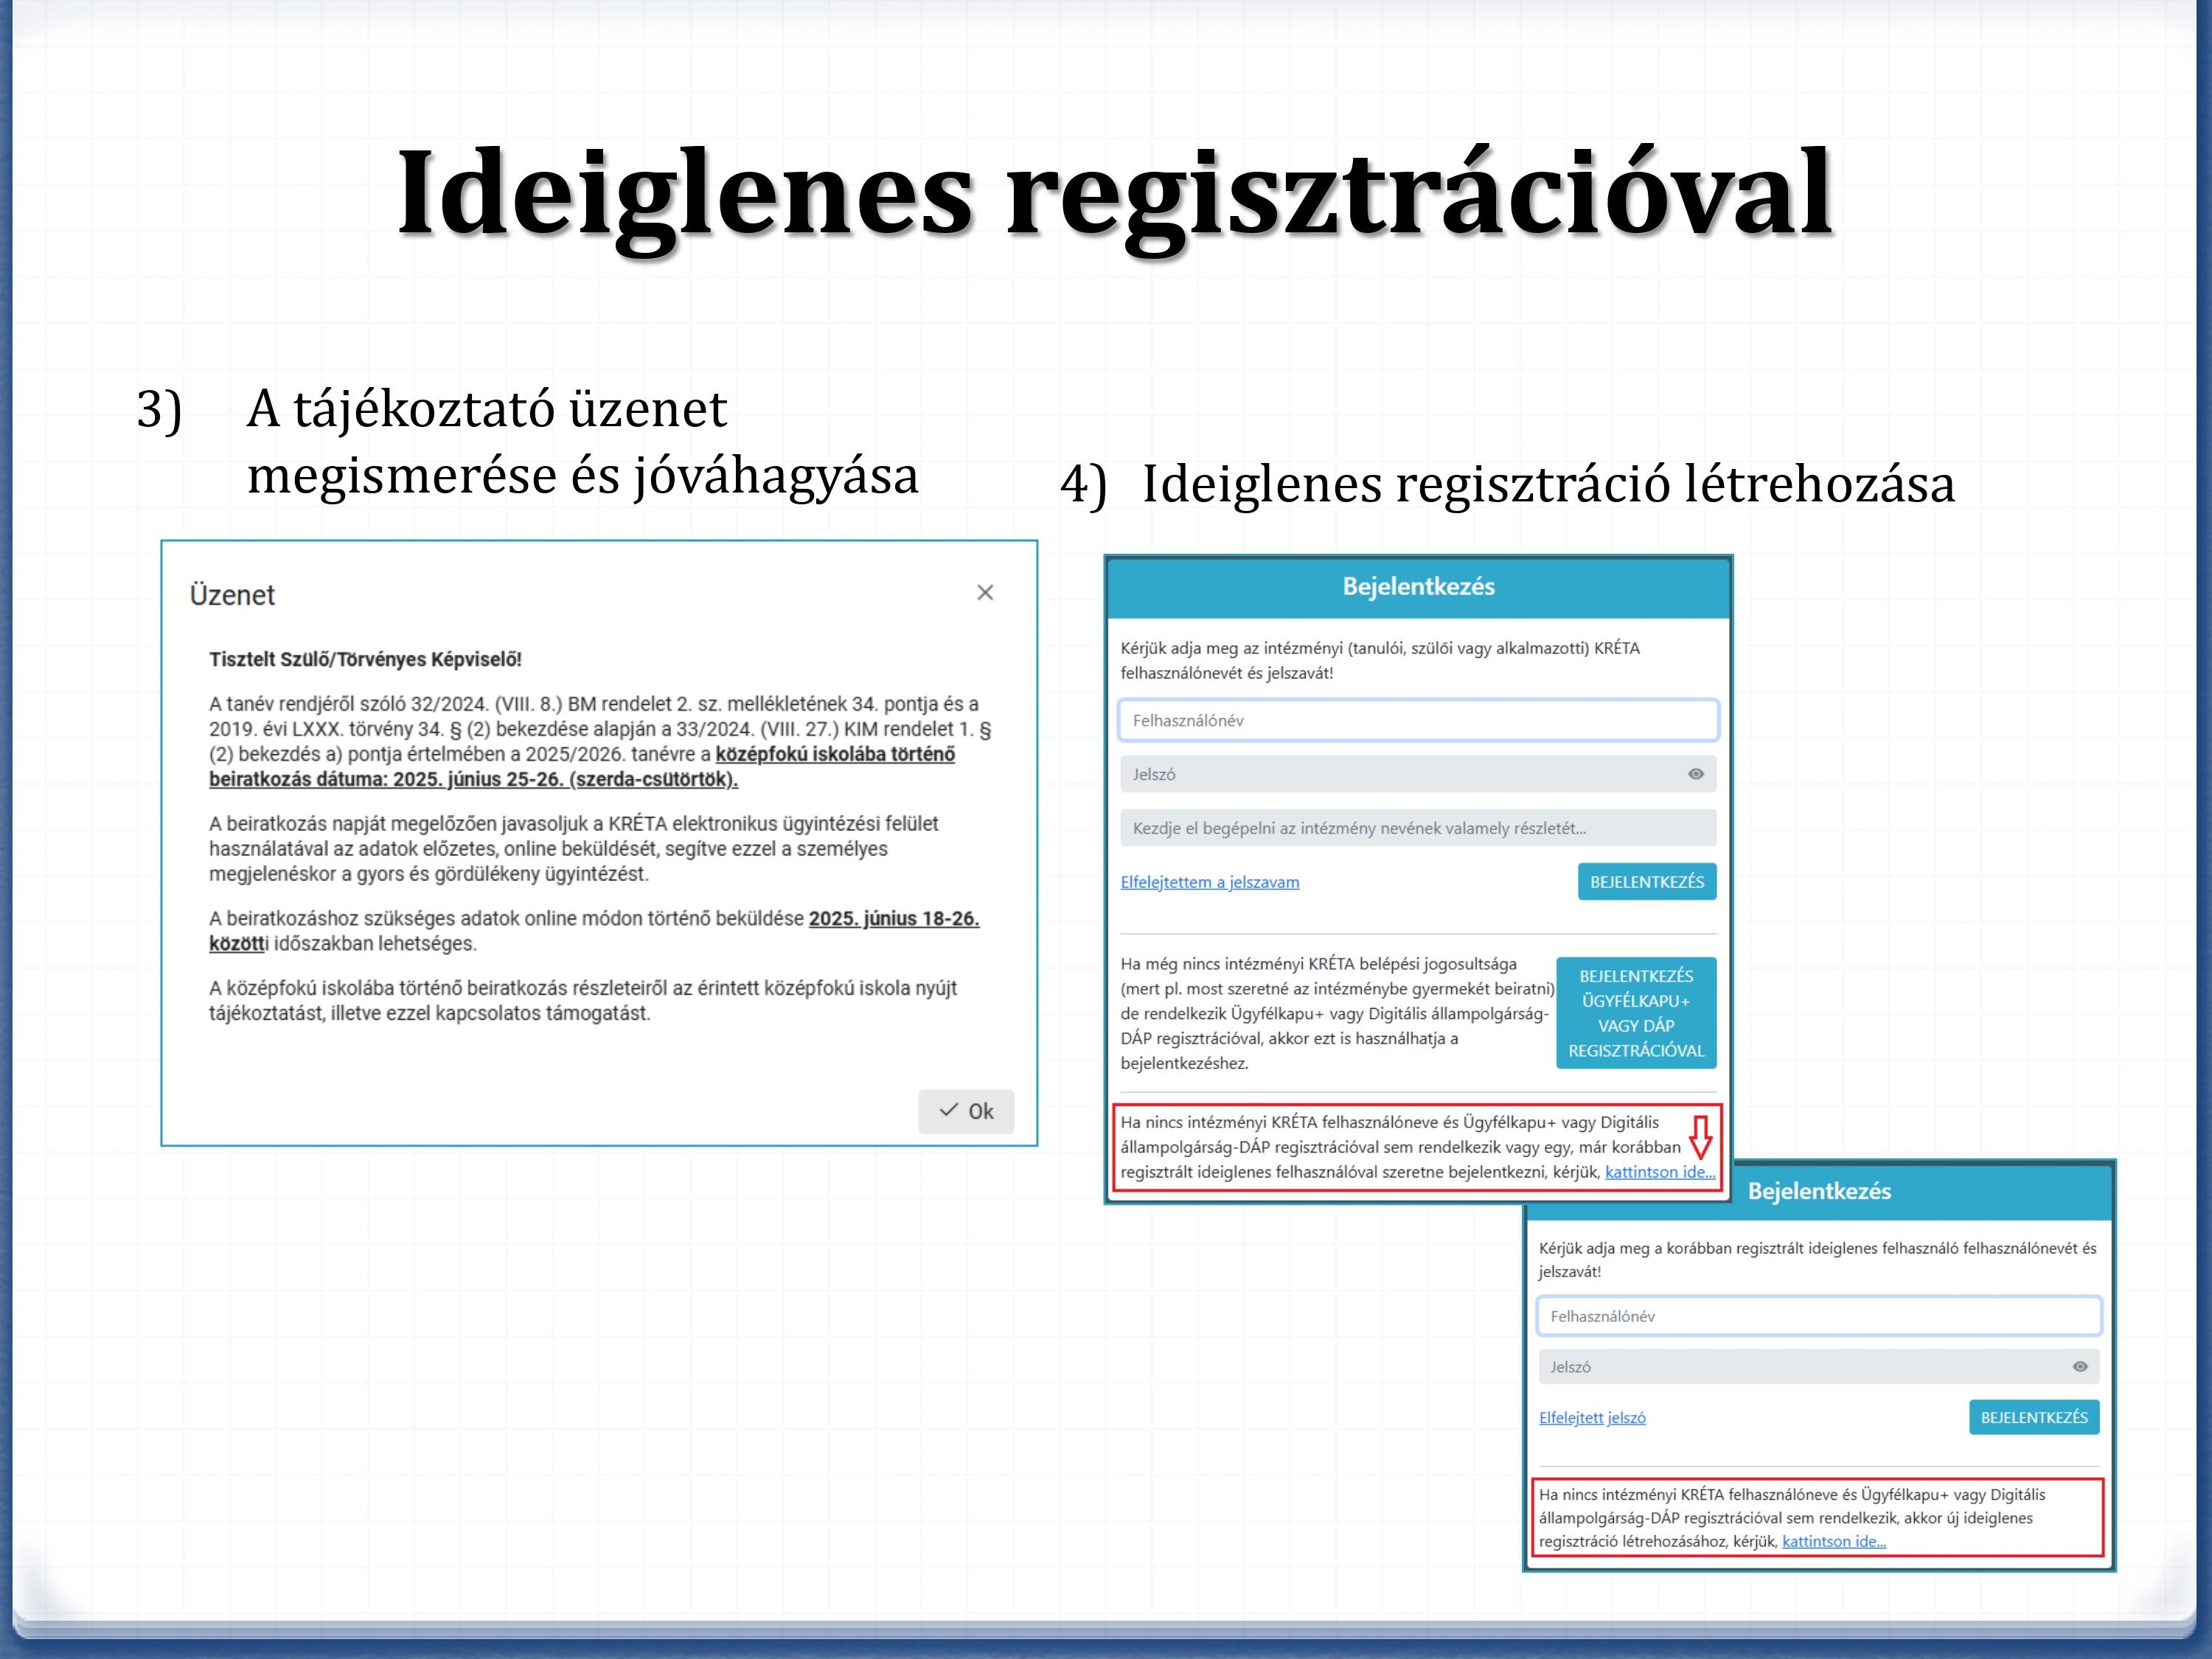Click BEJELENTKEZÉS in the first login form

(1647, 882)
